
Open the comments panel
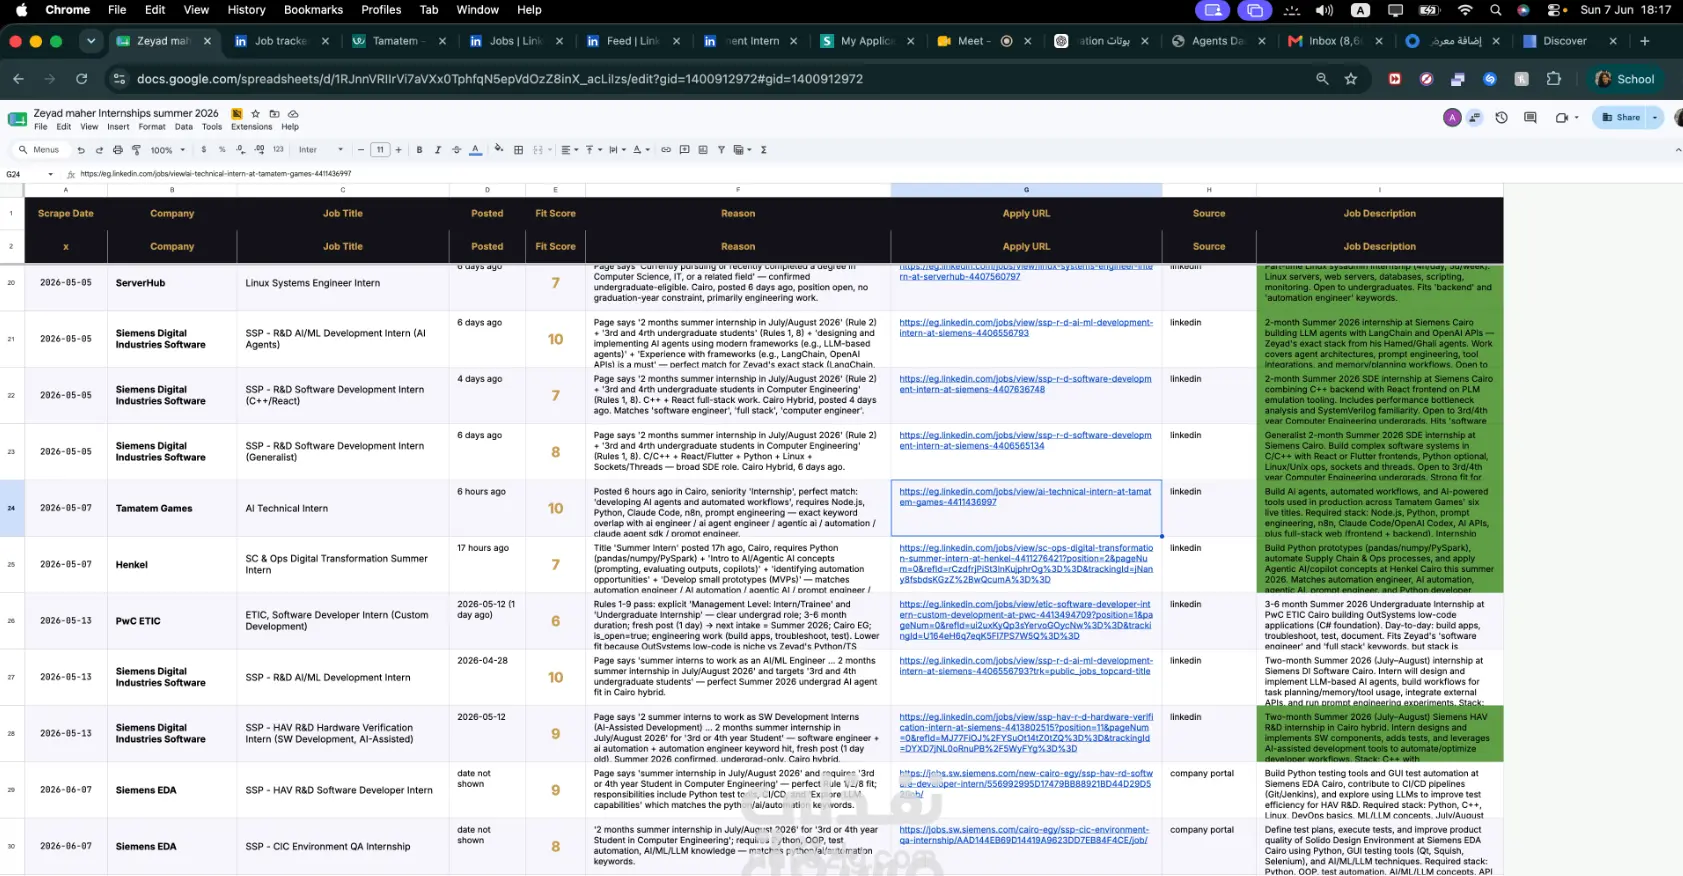pos(1530,118)
